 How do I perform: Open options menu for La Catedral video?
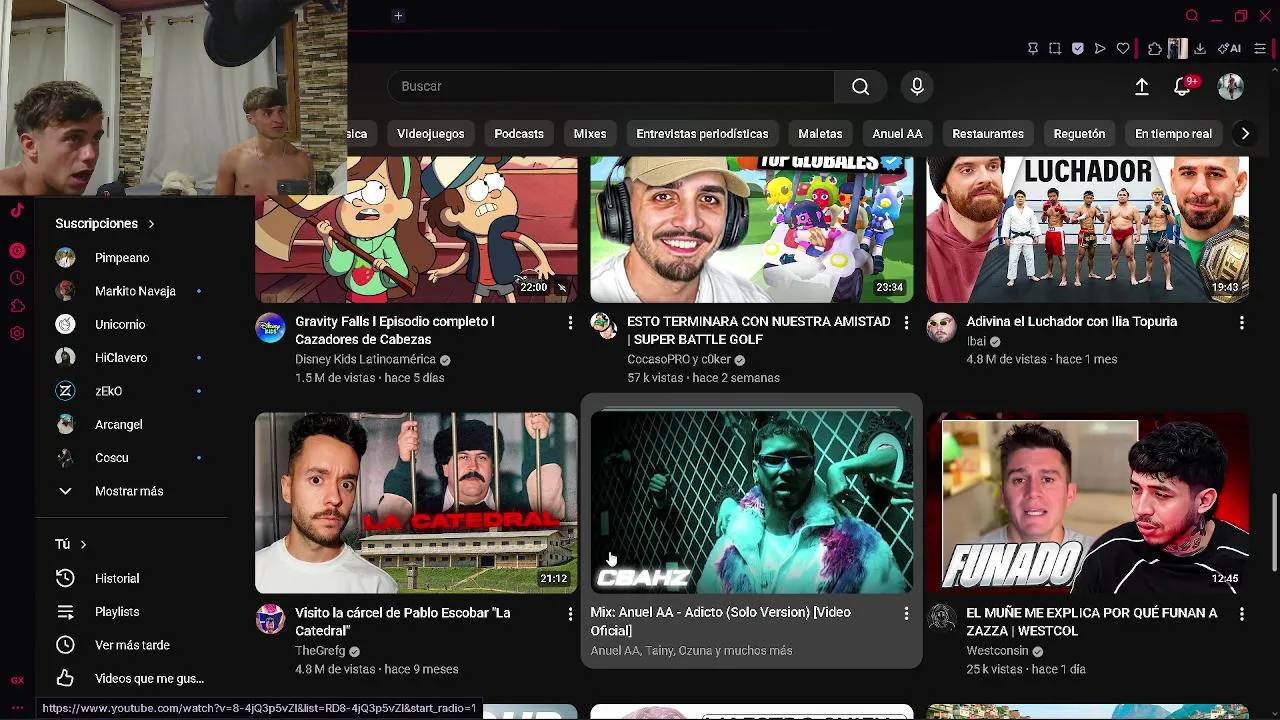click(570, 613)
